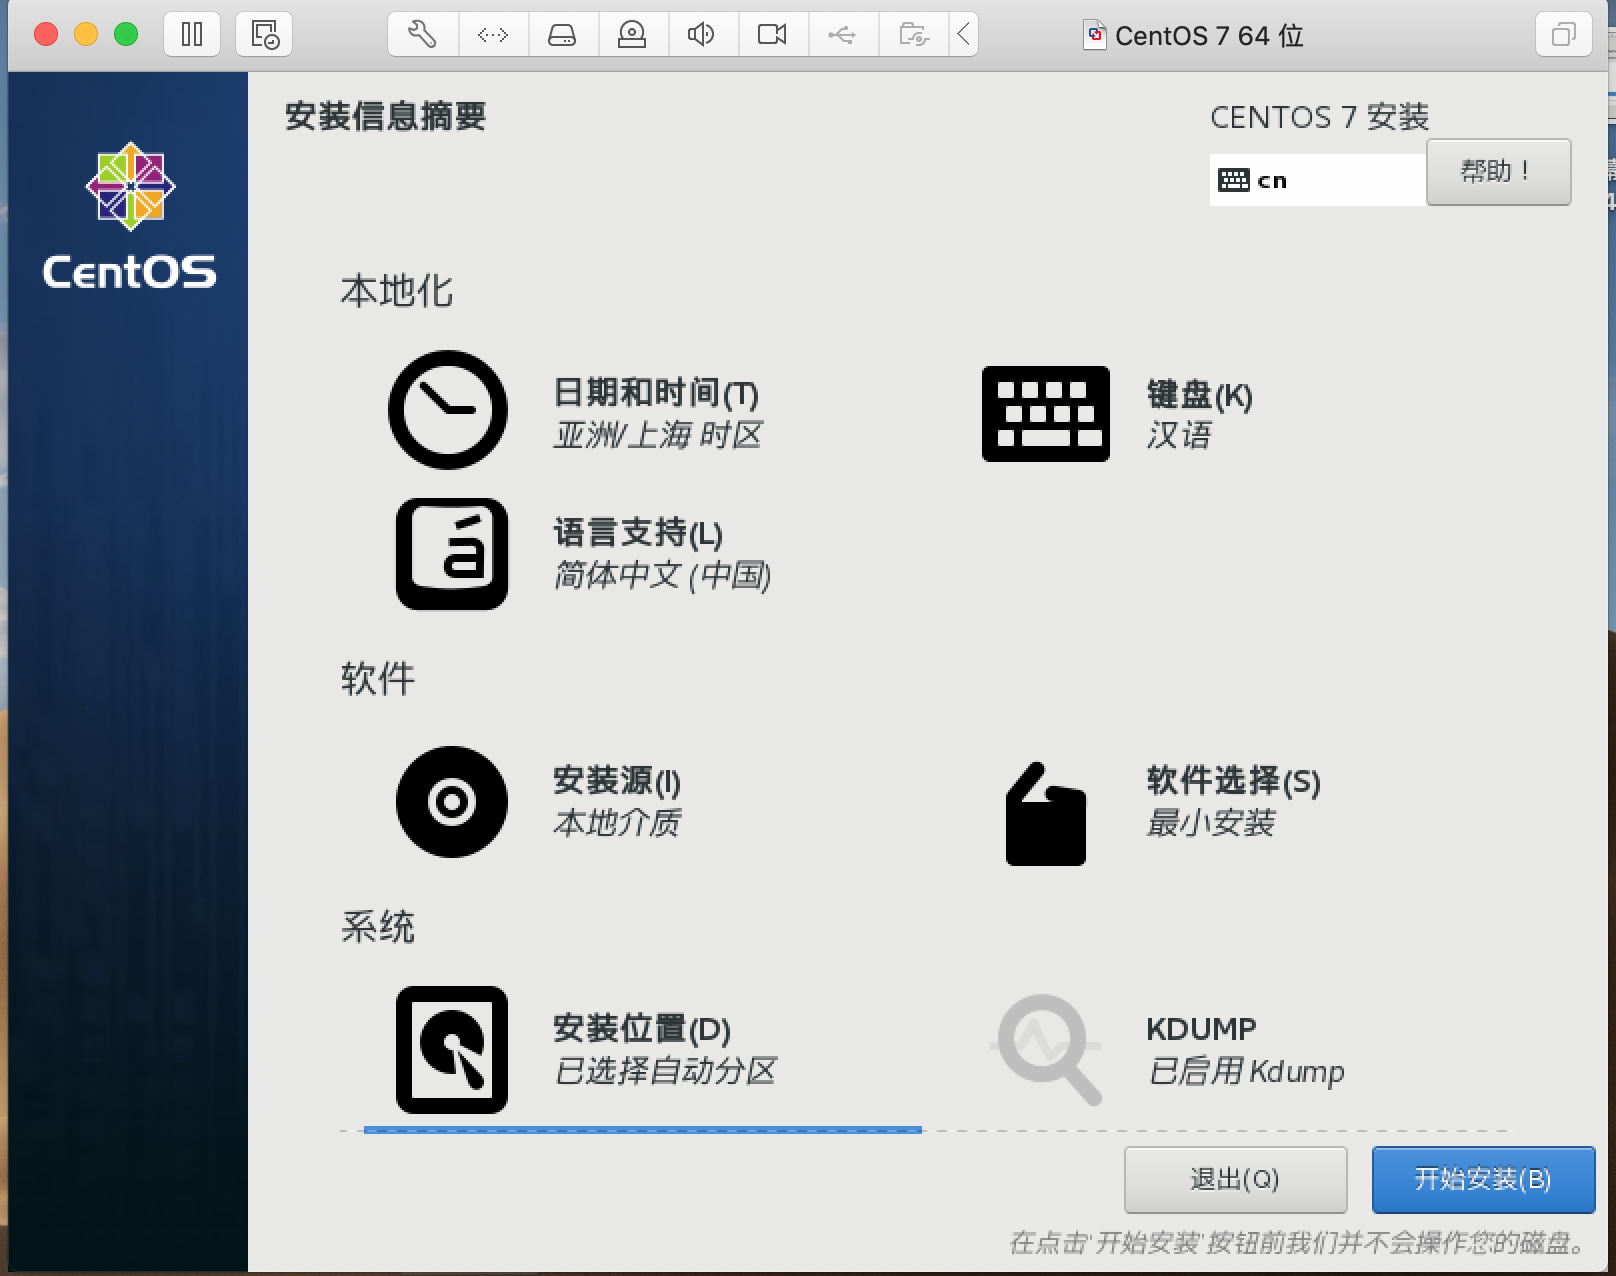The height and width of the screenshot is (1276, 1616).
Task: Click the hard disk toolbar icon
Action: [x=562, y=35]
